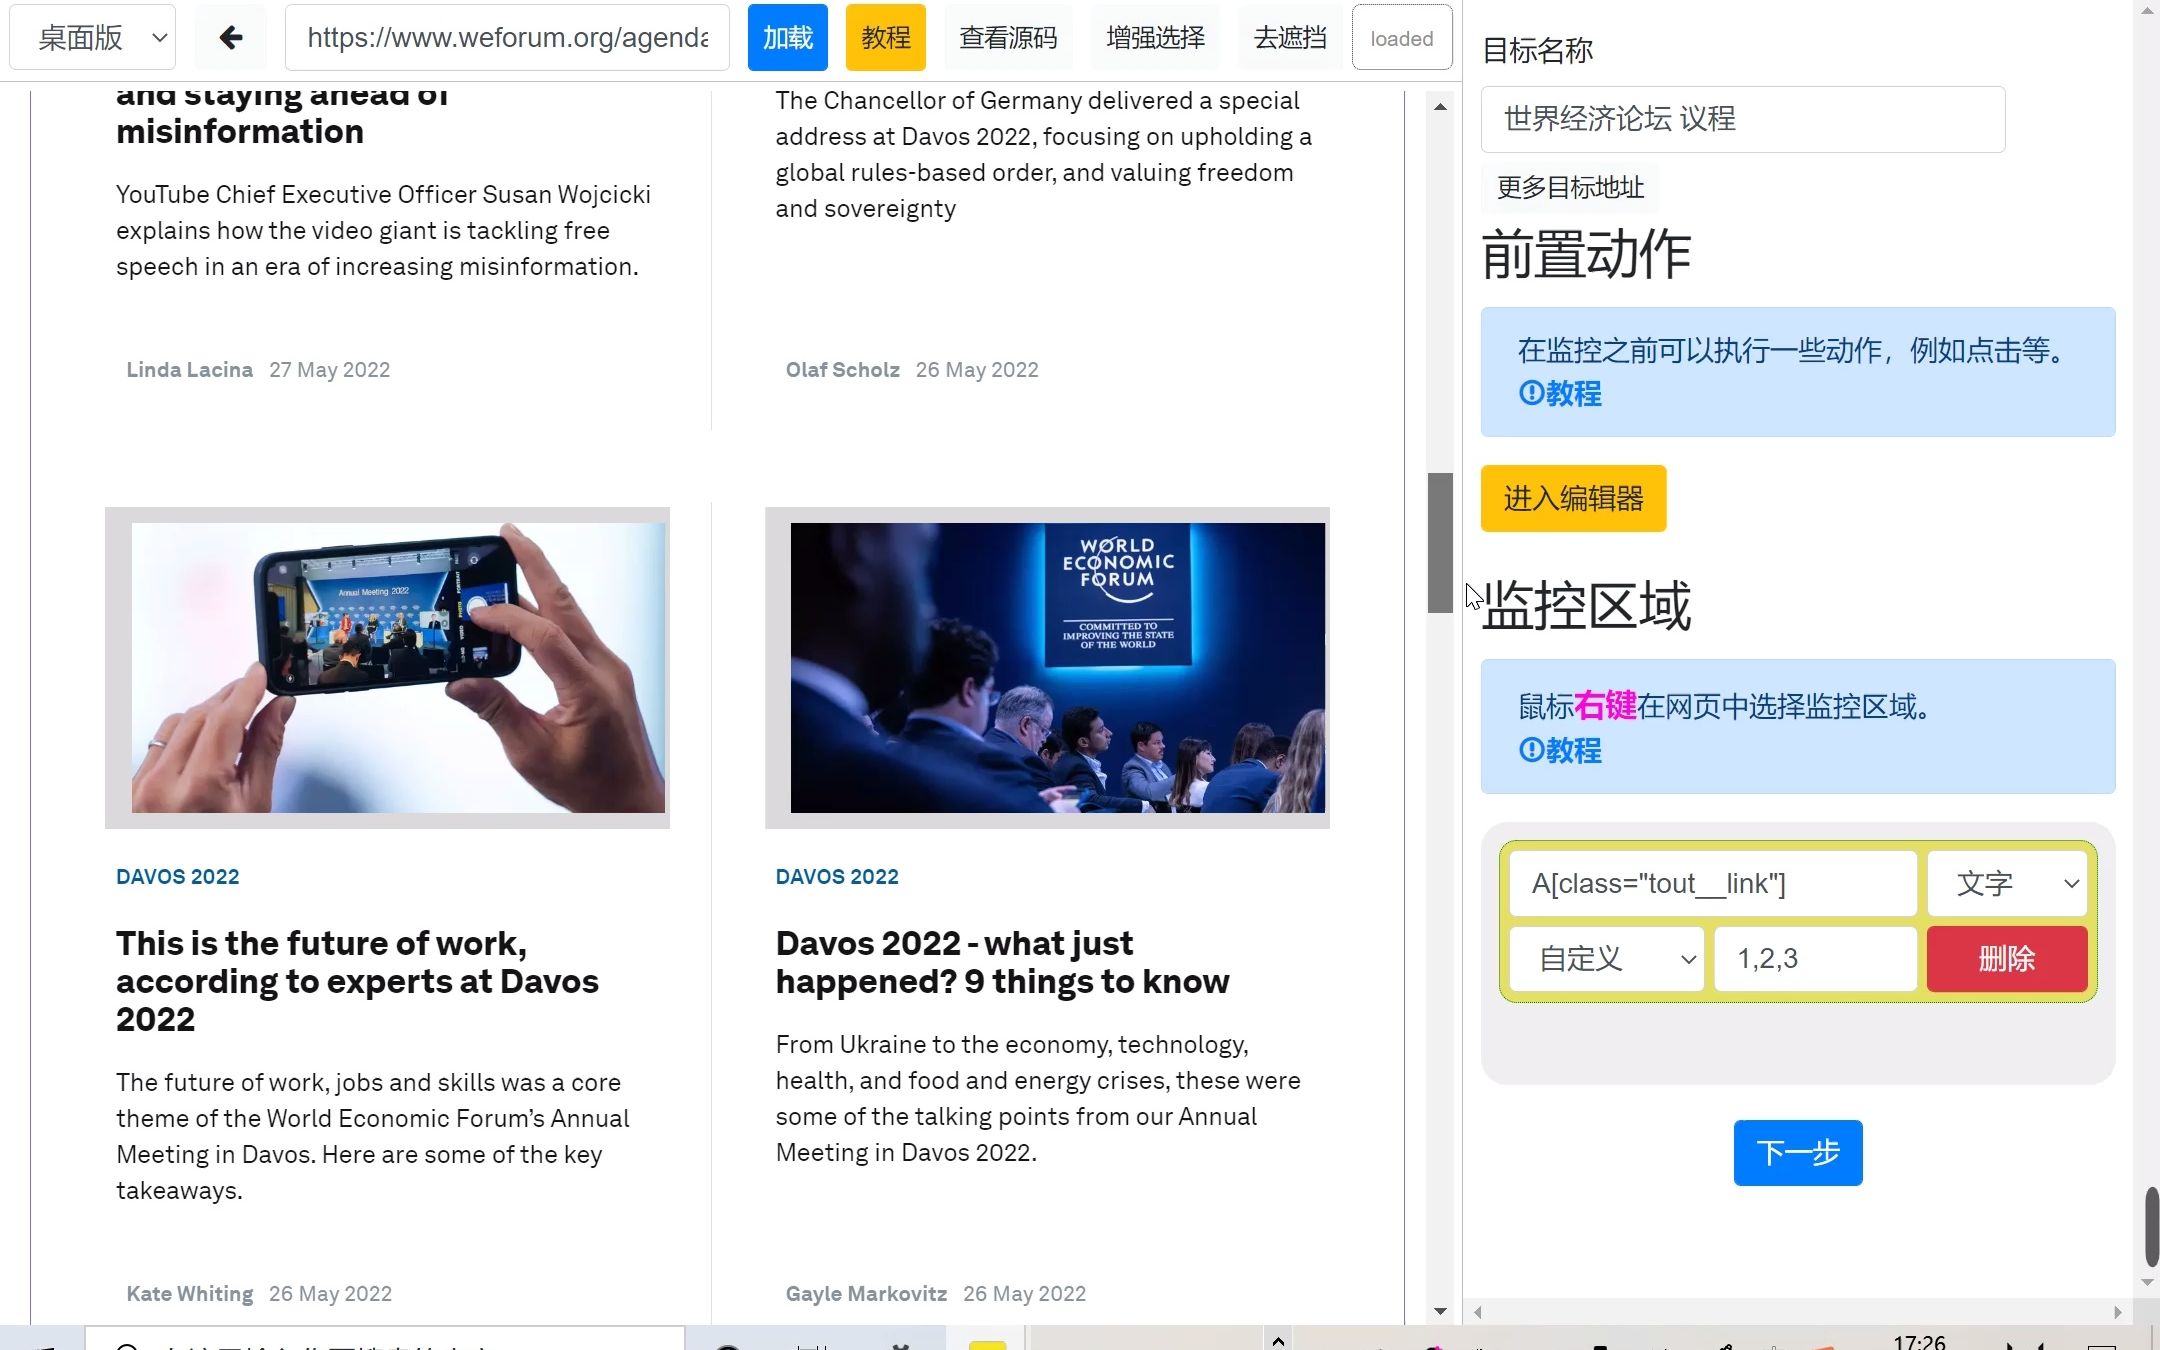Click YouTube Chief Executive article summary text
This screenshot has height=1350, width=2160.
point(384,231)
